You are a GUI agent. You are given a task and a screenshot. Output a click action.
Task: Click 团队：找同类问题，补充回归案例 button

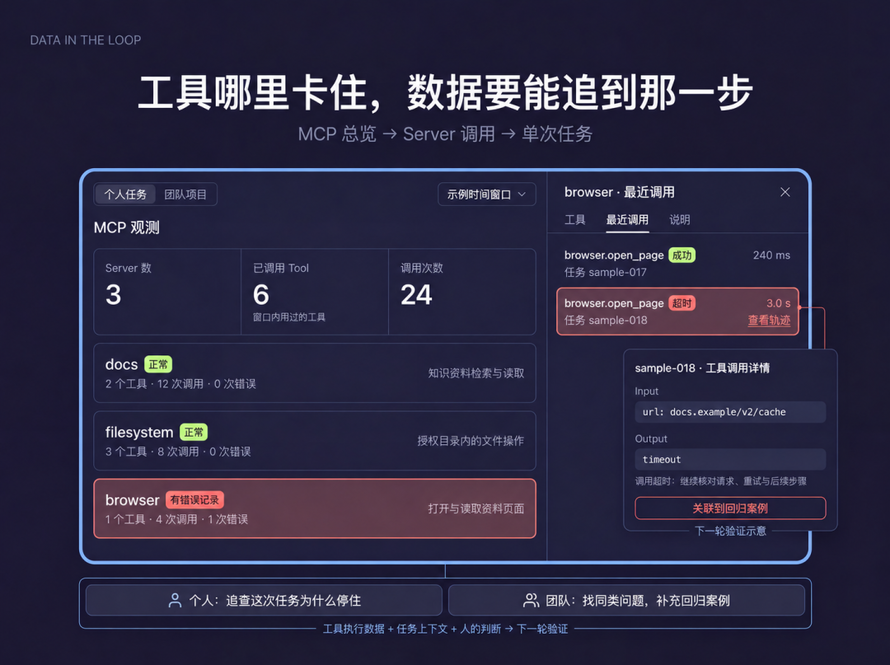(x=627, y=600)
